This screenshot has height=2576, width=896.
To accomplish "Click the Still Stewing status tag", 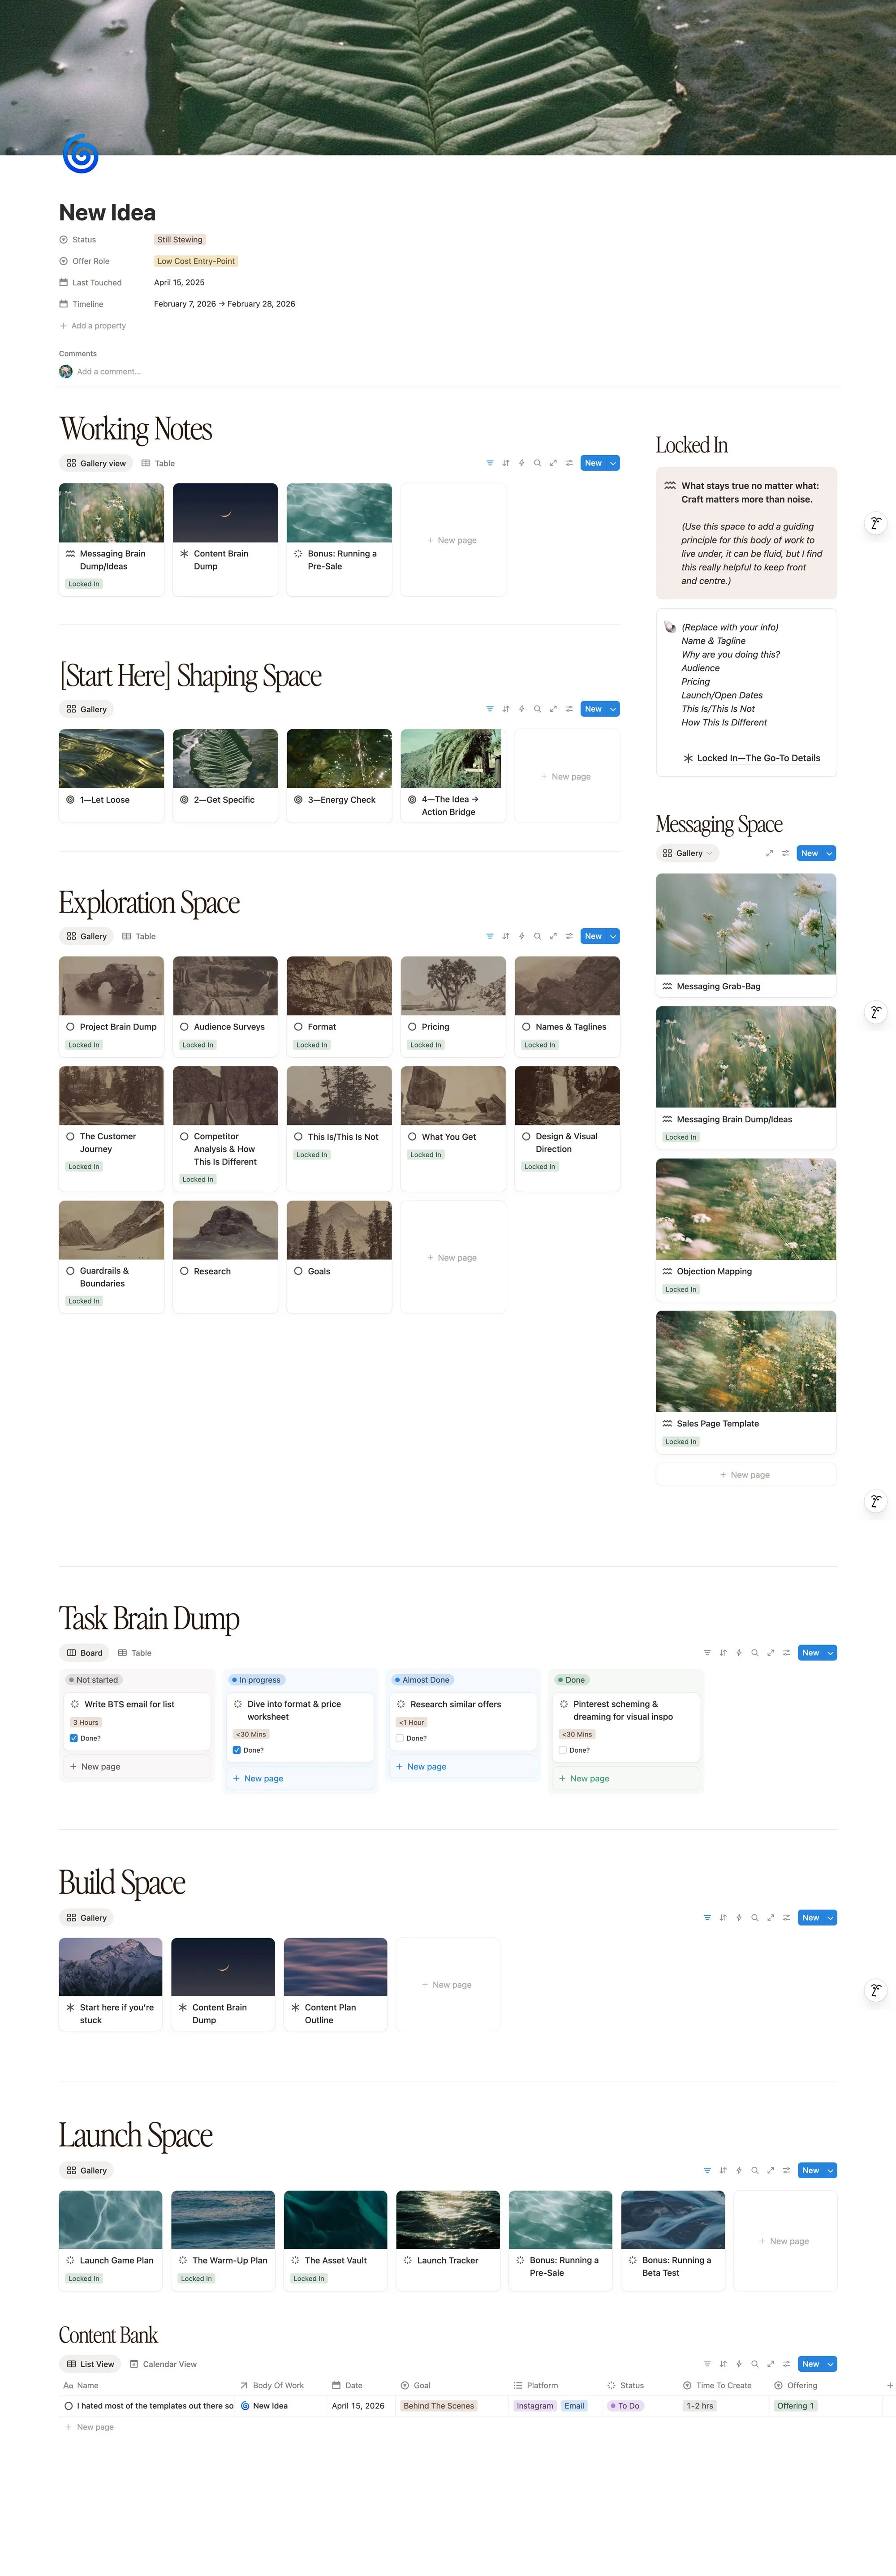I will 180,240.
